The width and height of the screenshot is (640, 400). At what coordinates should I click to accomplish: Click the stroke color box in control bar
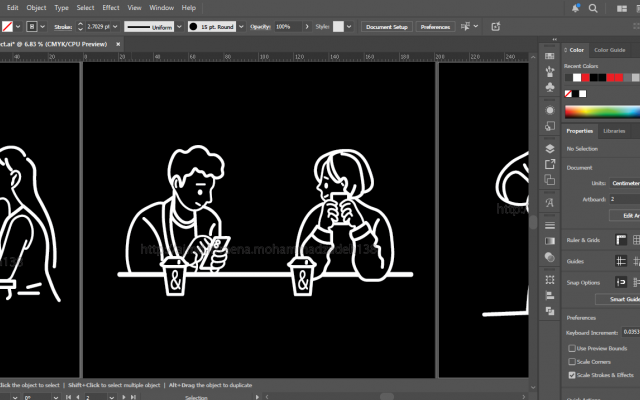point(31,27)
